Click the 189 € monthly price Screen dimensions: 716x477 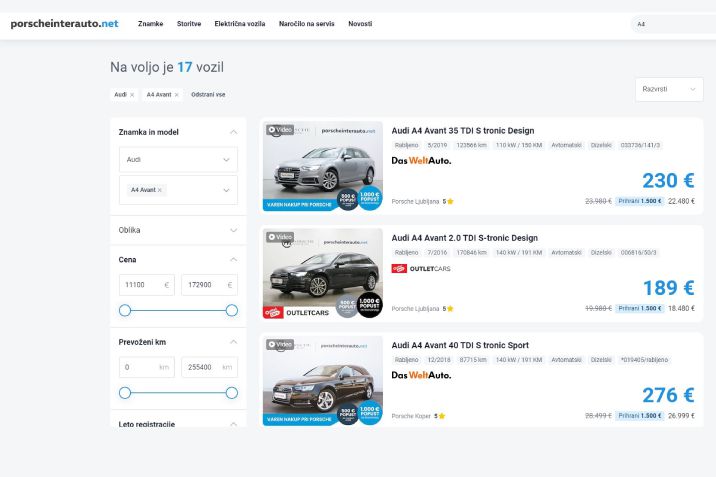[x=669, y=288]
